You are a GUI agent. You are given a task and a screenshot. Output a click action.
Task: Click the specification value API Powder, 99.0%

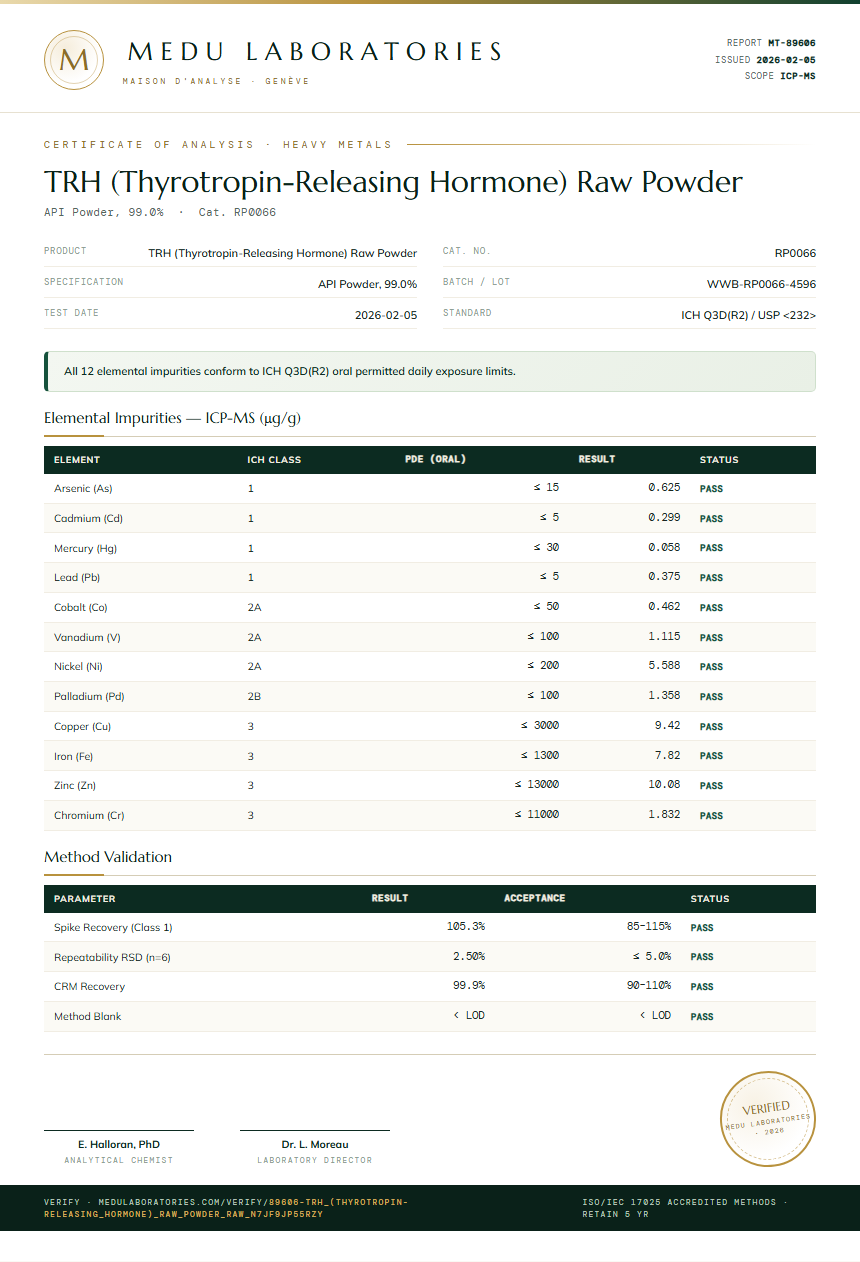tap(367, 284)
